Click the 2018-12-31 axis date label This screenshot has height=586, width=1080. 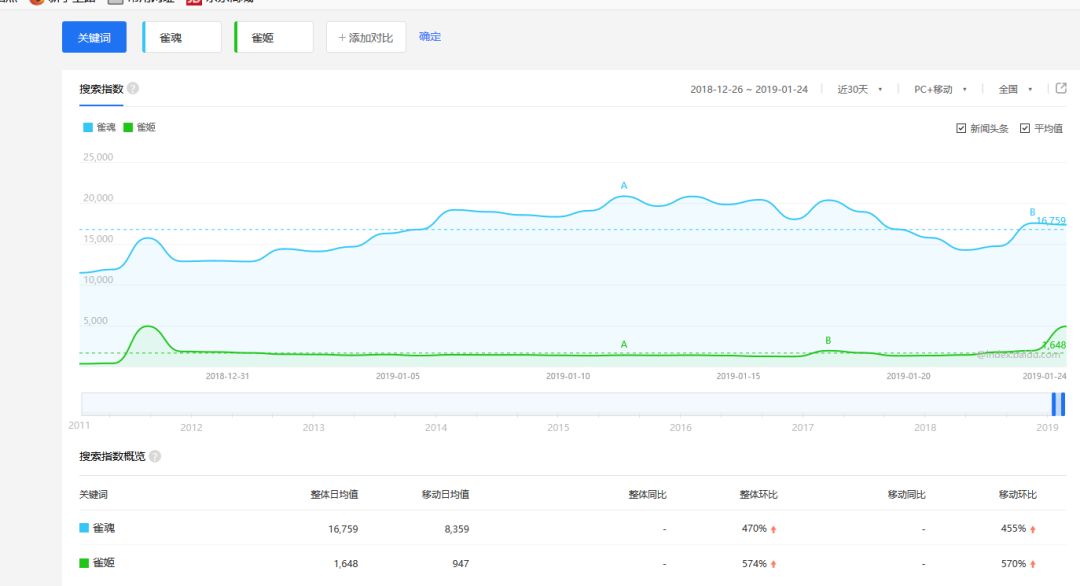(x=227, y=376)
